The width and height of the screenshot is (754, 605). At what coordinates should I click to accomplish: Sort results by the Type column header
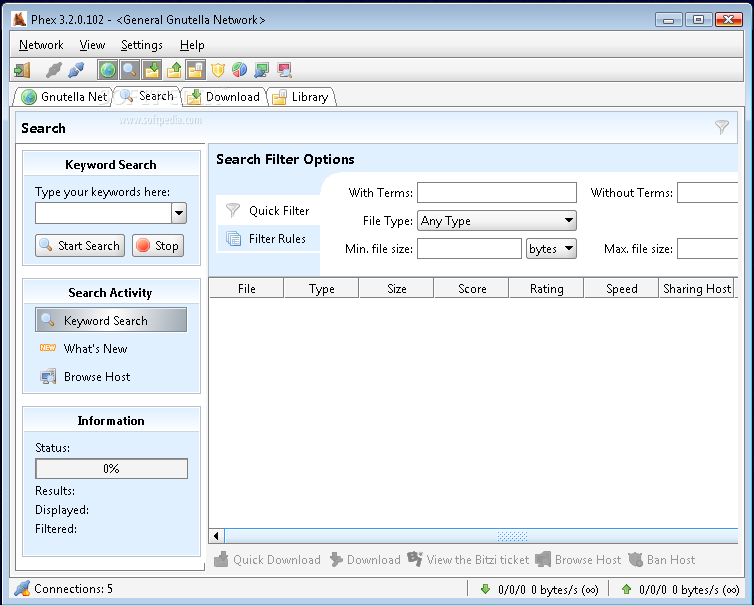pyautogui.click(x=322, y=289)
